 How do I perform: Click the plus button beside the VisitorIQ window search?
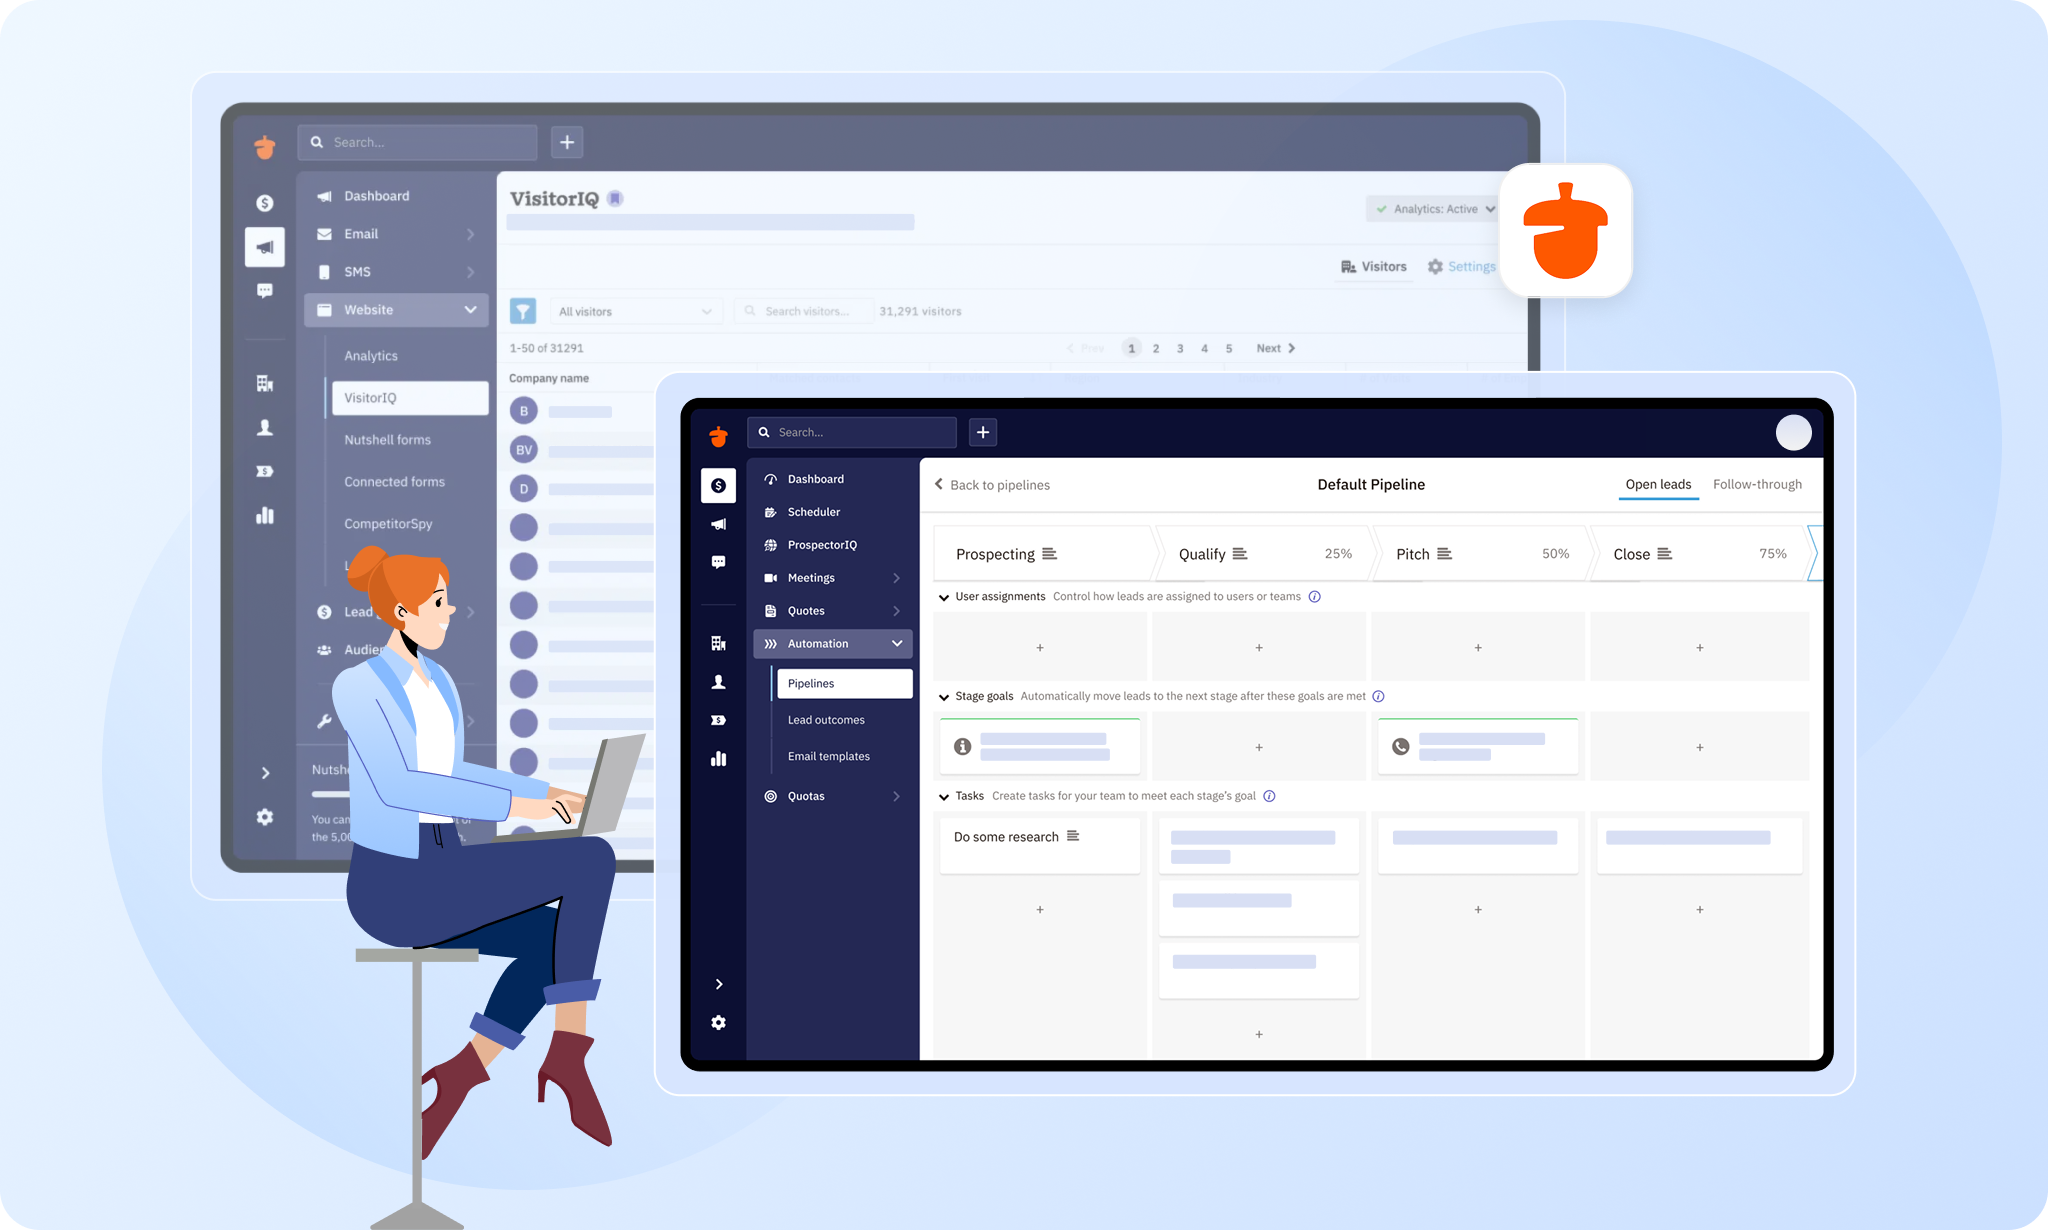pyautogui.click(x=567, y=142)
